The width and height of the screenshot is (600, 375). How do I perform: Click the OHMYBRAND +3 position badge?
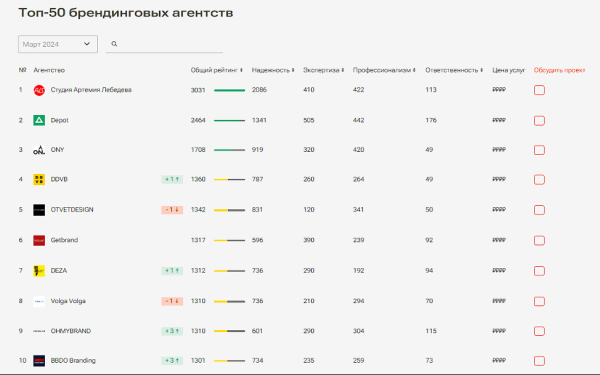coord(172,331)
